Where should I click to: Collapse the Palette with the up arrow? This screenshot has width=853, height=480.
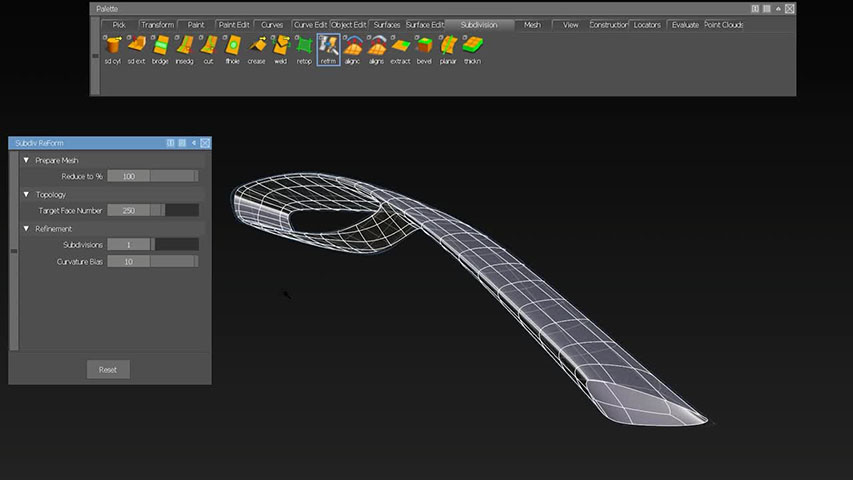point(778,9)
